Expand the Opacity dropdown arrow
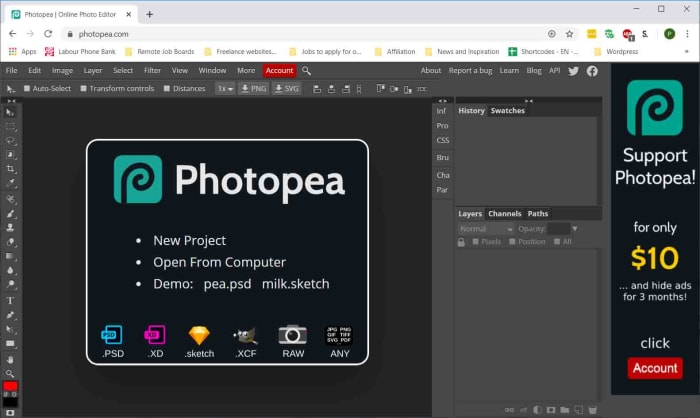The height and width of the screenshot is (418, 700). click(x=575, y=229)
